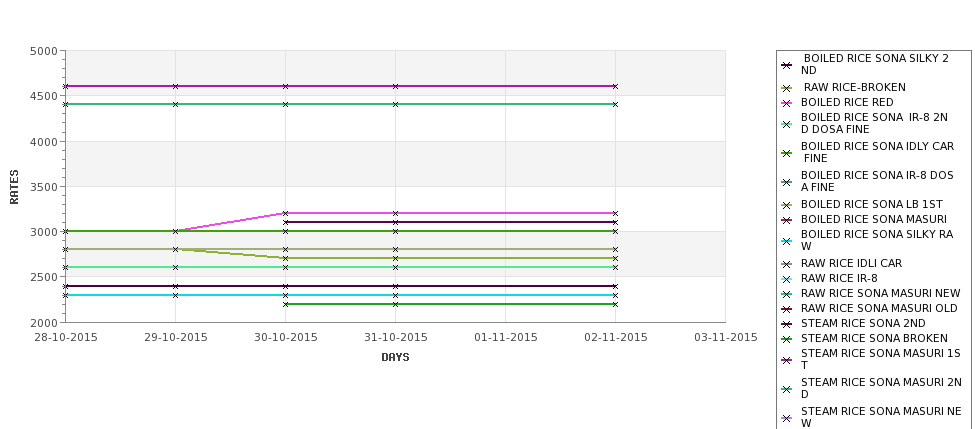The image size is (975, 429).
Task: Click the 3200 data point on 02-11-2015
Action: tap(616, 213)
